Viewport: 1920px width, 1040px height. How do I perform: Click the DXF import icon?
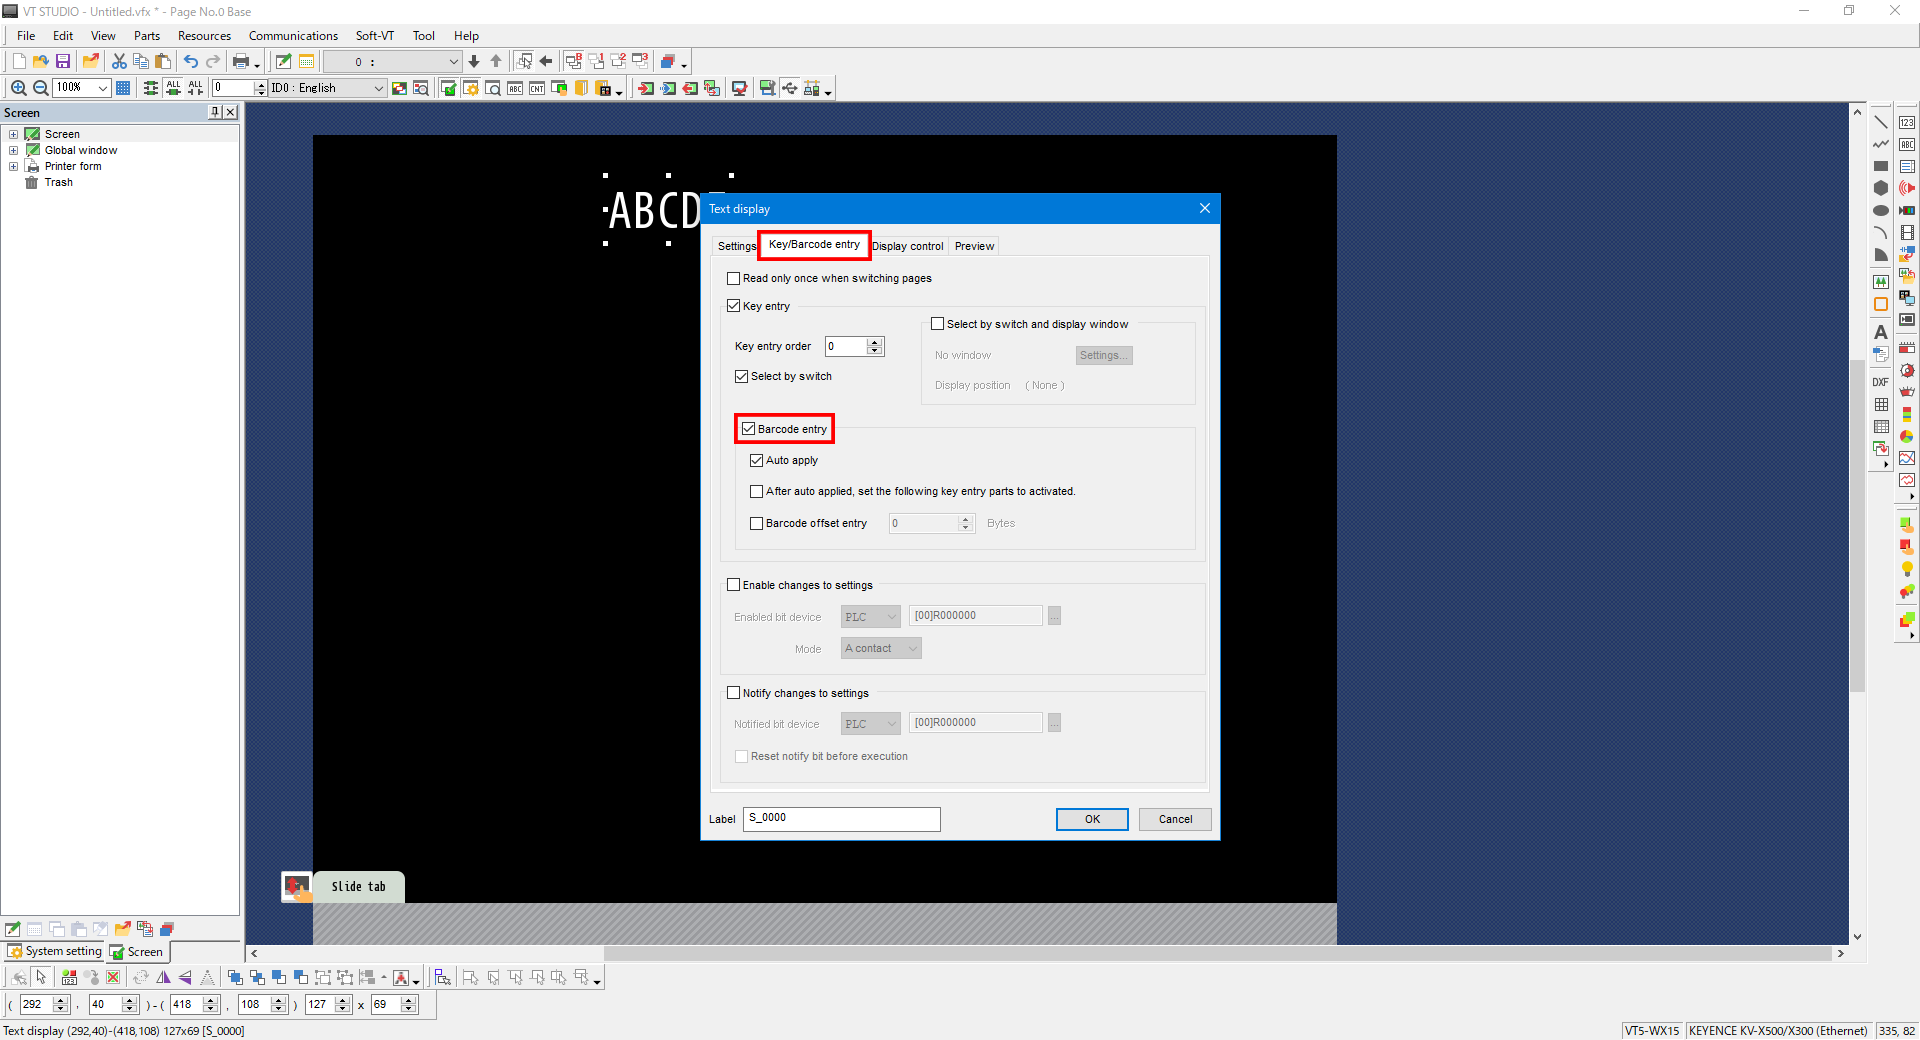[1881, 382]
